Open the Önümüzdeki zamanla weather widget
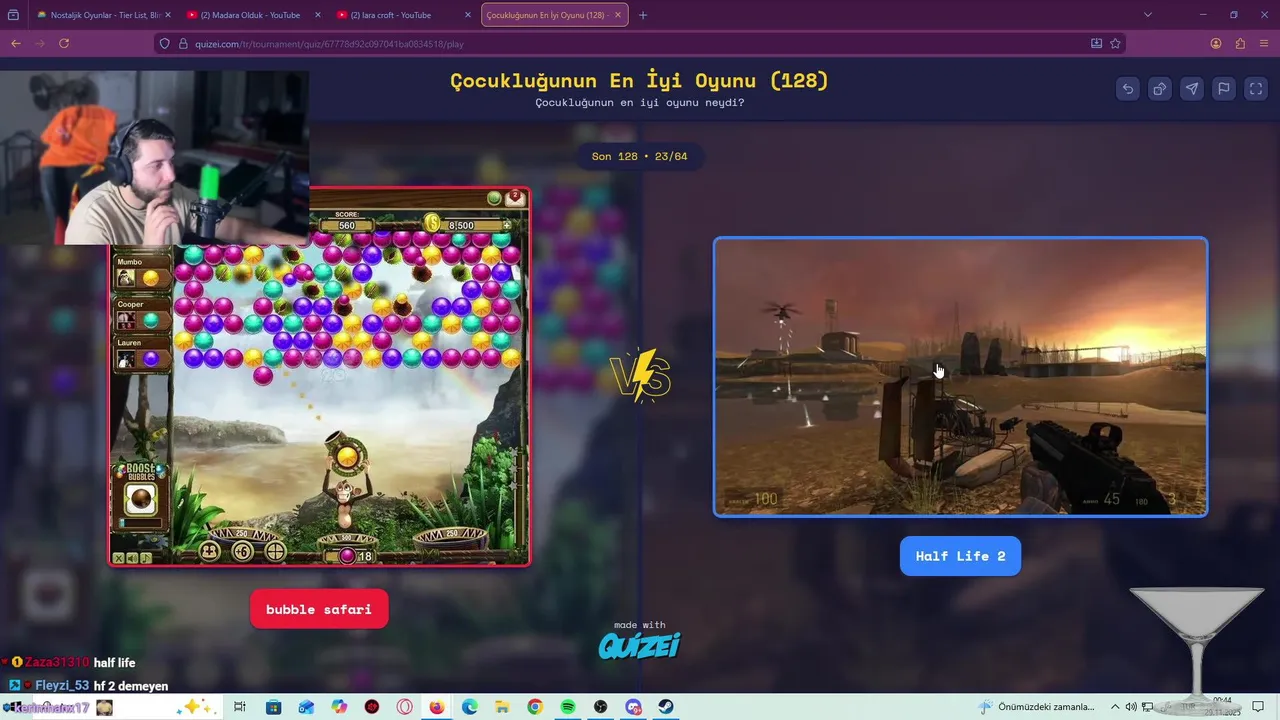Screen dimensions: 1280x720 pyautogui.click(x=1037, y=707)
